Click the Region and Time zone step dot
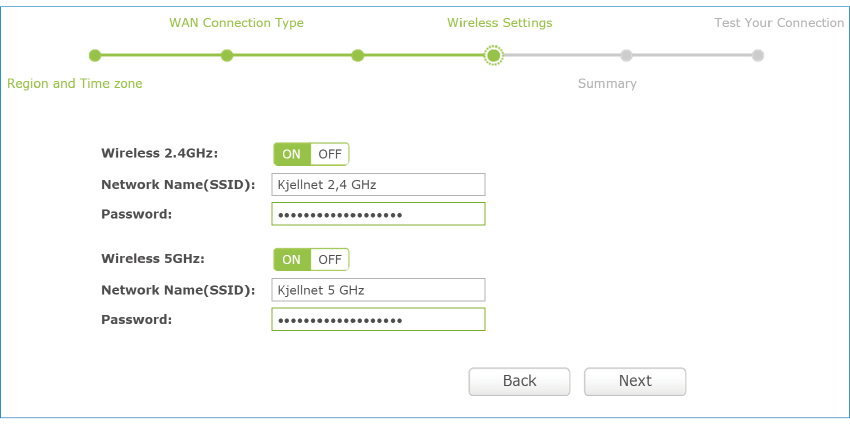This screenshot has height=425, width=850. click(x=95, y=56)
